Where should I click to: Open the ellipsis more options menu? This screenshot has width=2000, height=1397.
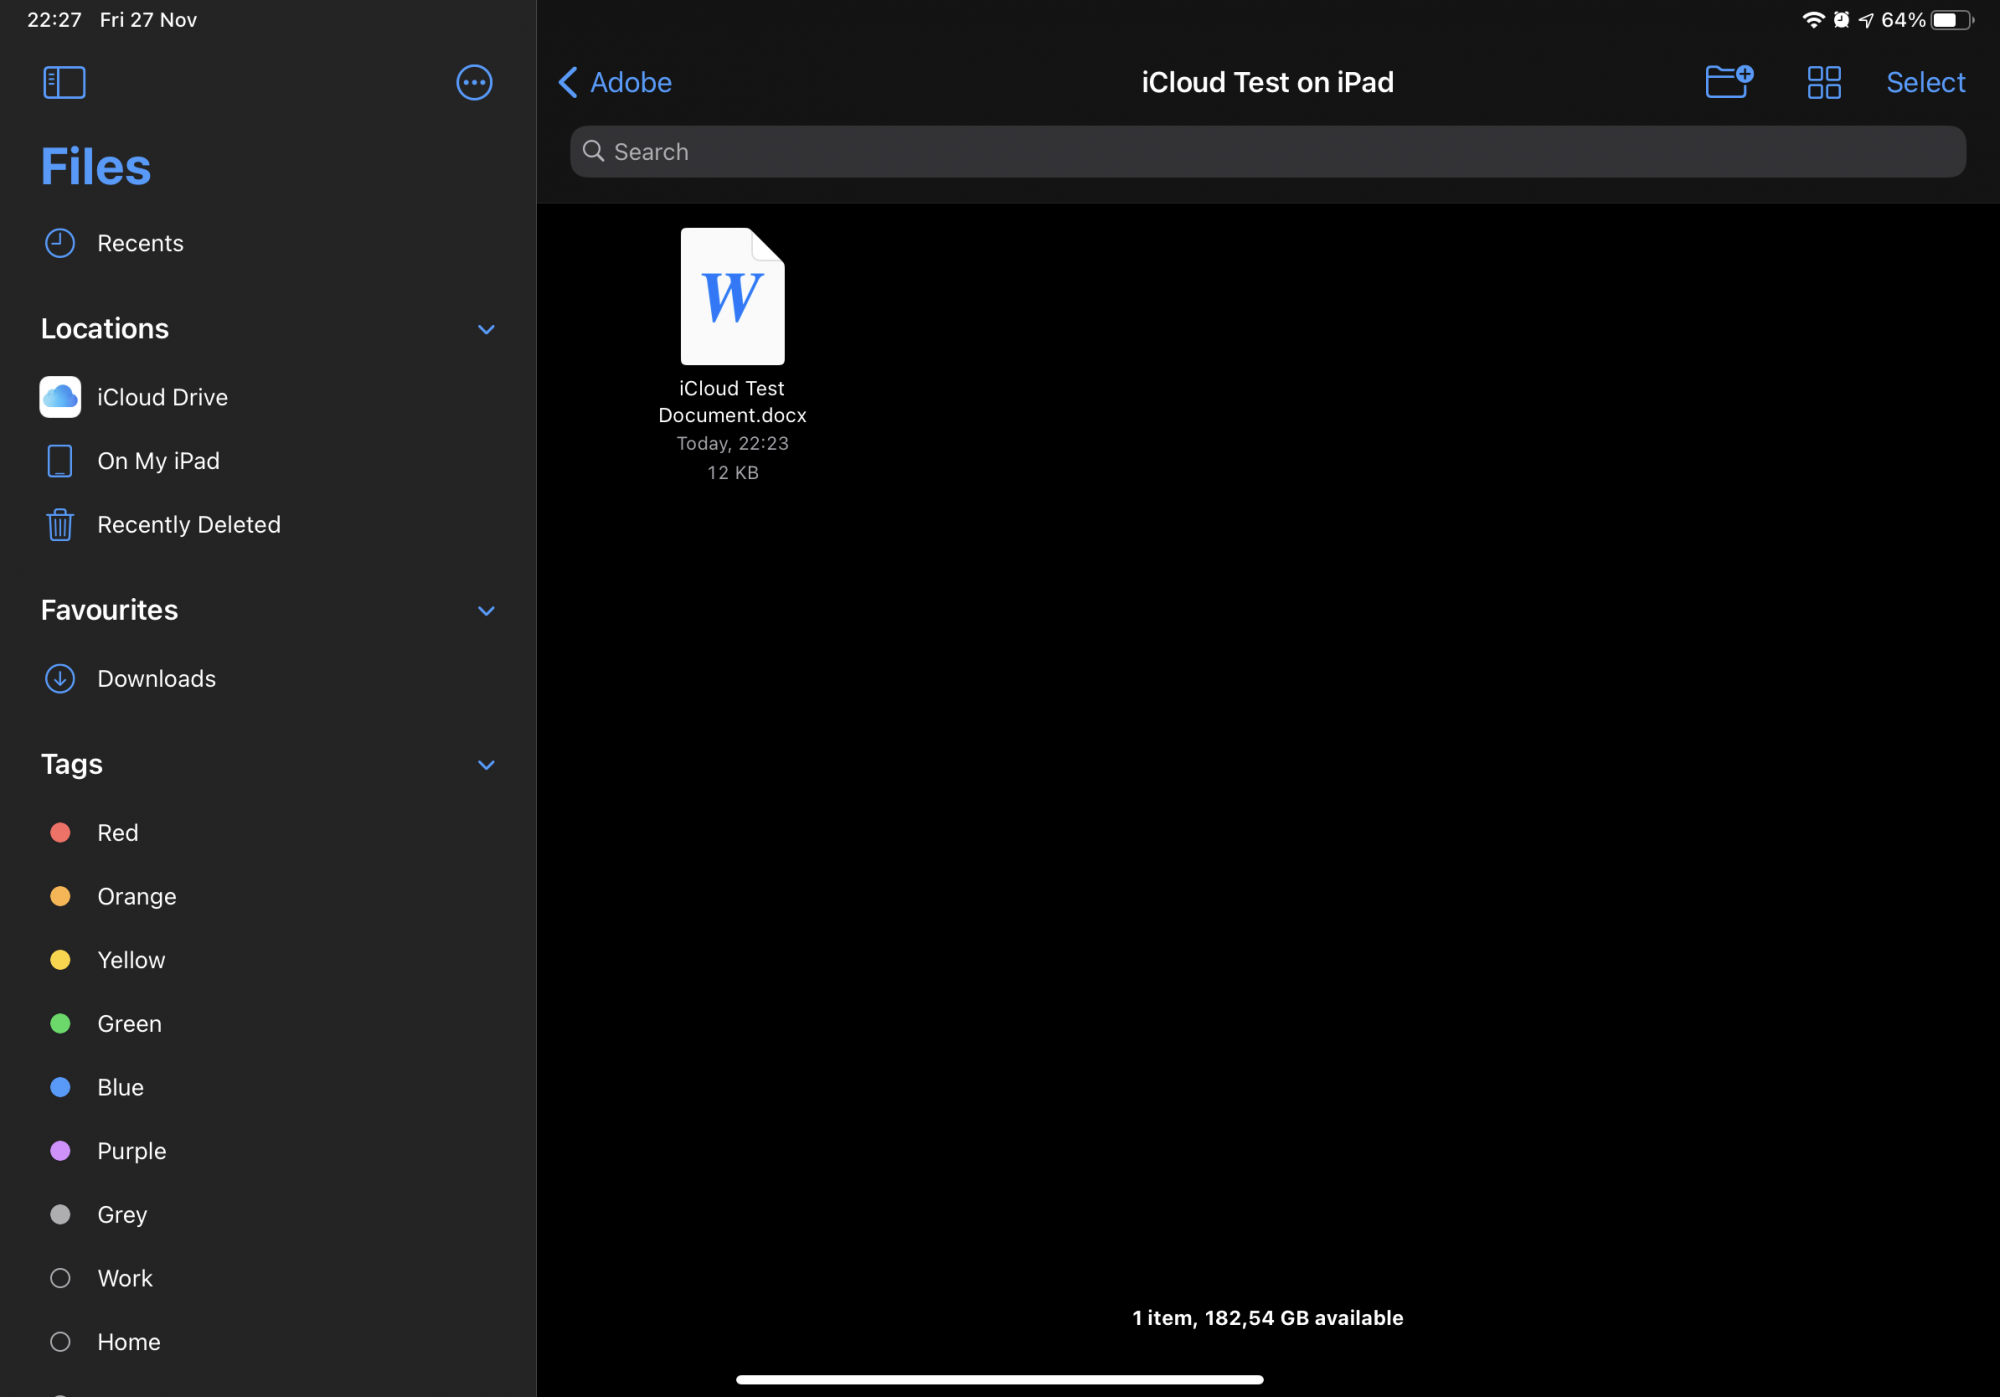474,82
